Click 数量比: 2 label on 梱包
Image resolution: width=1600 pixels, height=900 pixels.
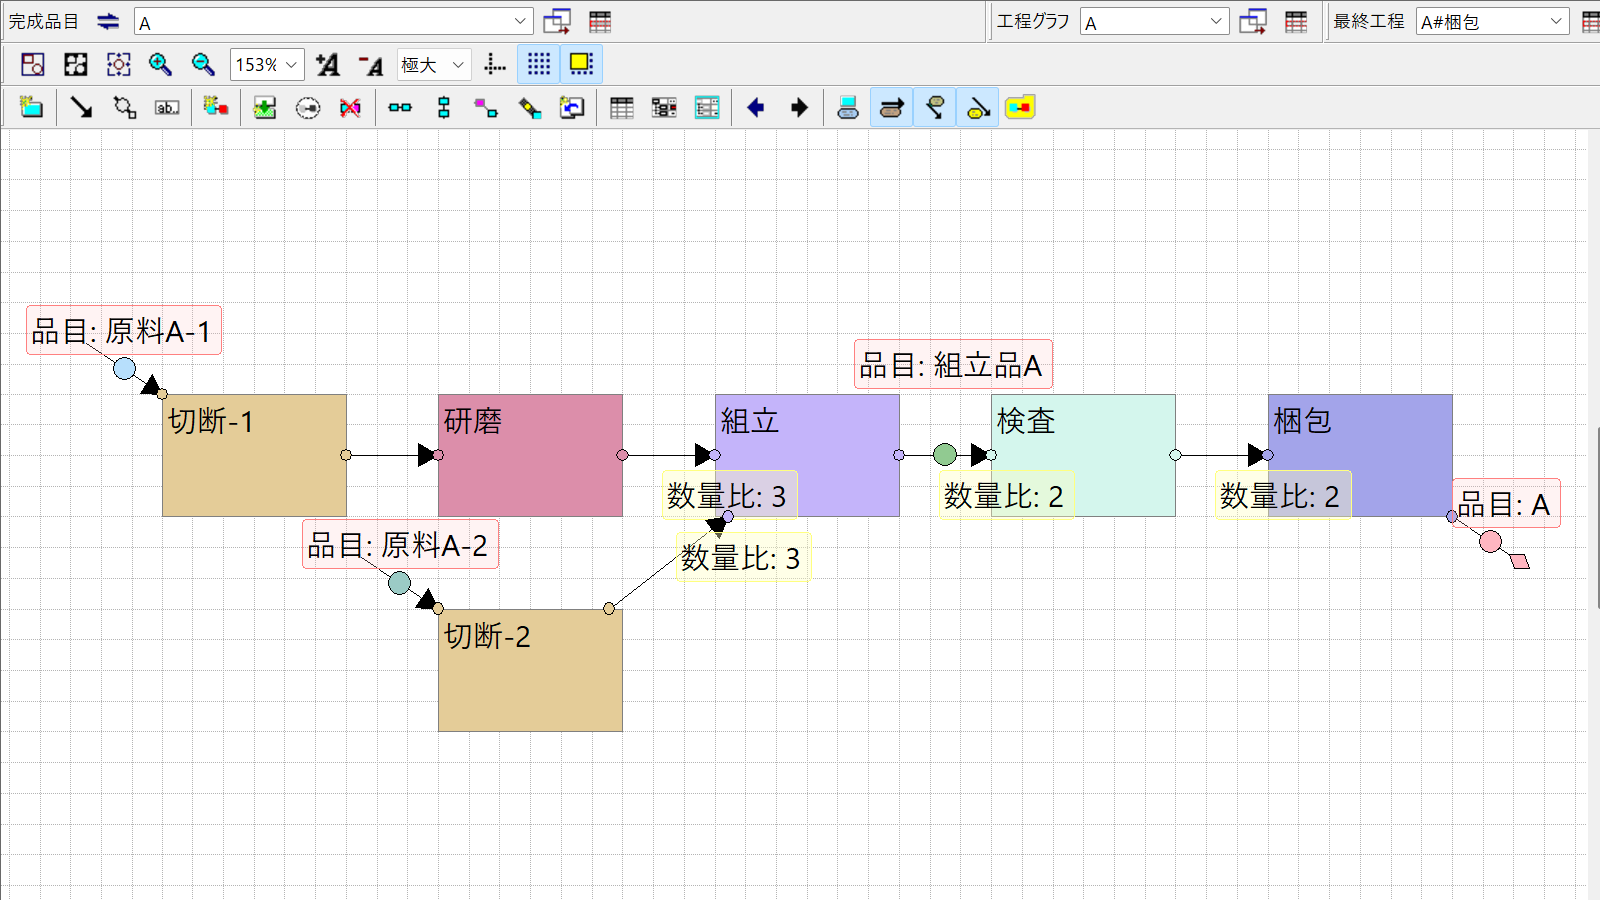(x=1281, y=496)
